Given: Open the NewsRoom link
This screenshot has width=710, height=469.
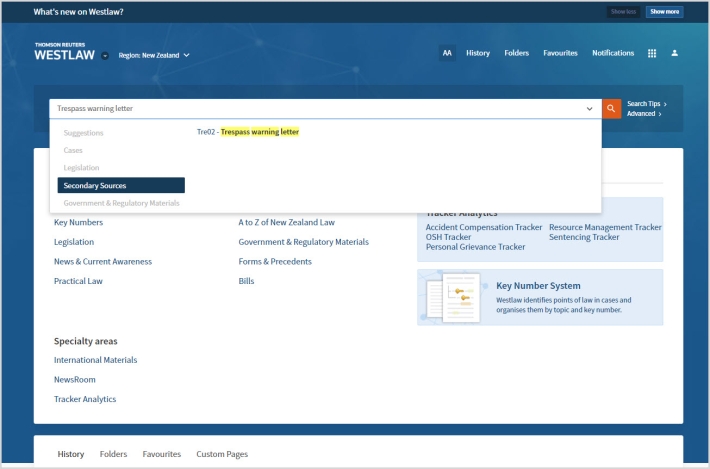Looking at the screenshot, I should pyautogui.click(x=75, y=379).
